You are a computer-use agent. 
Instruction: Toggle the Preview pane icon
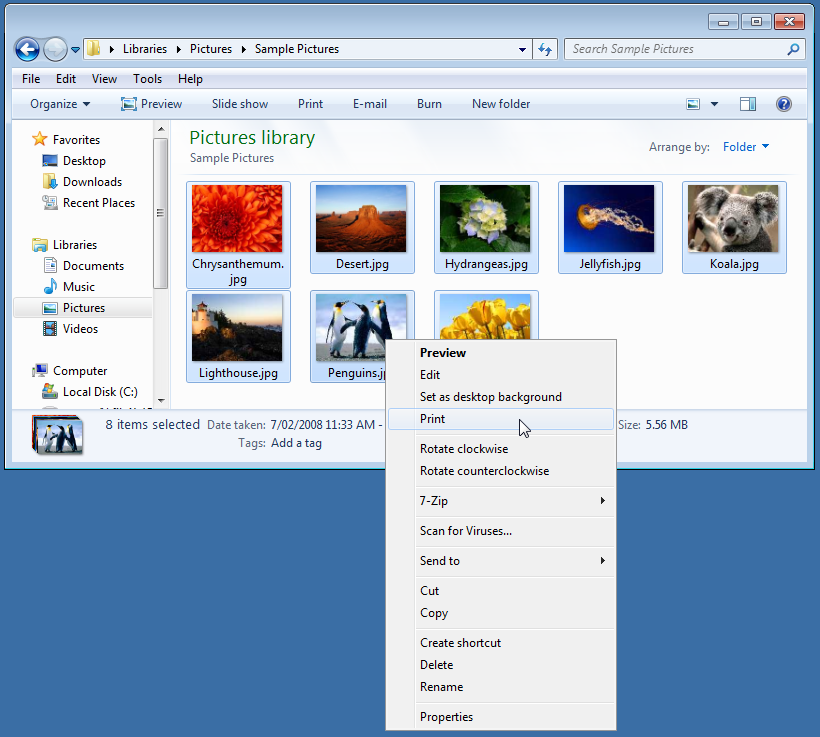point(747,104)
